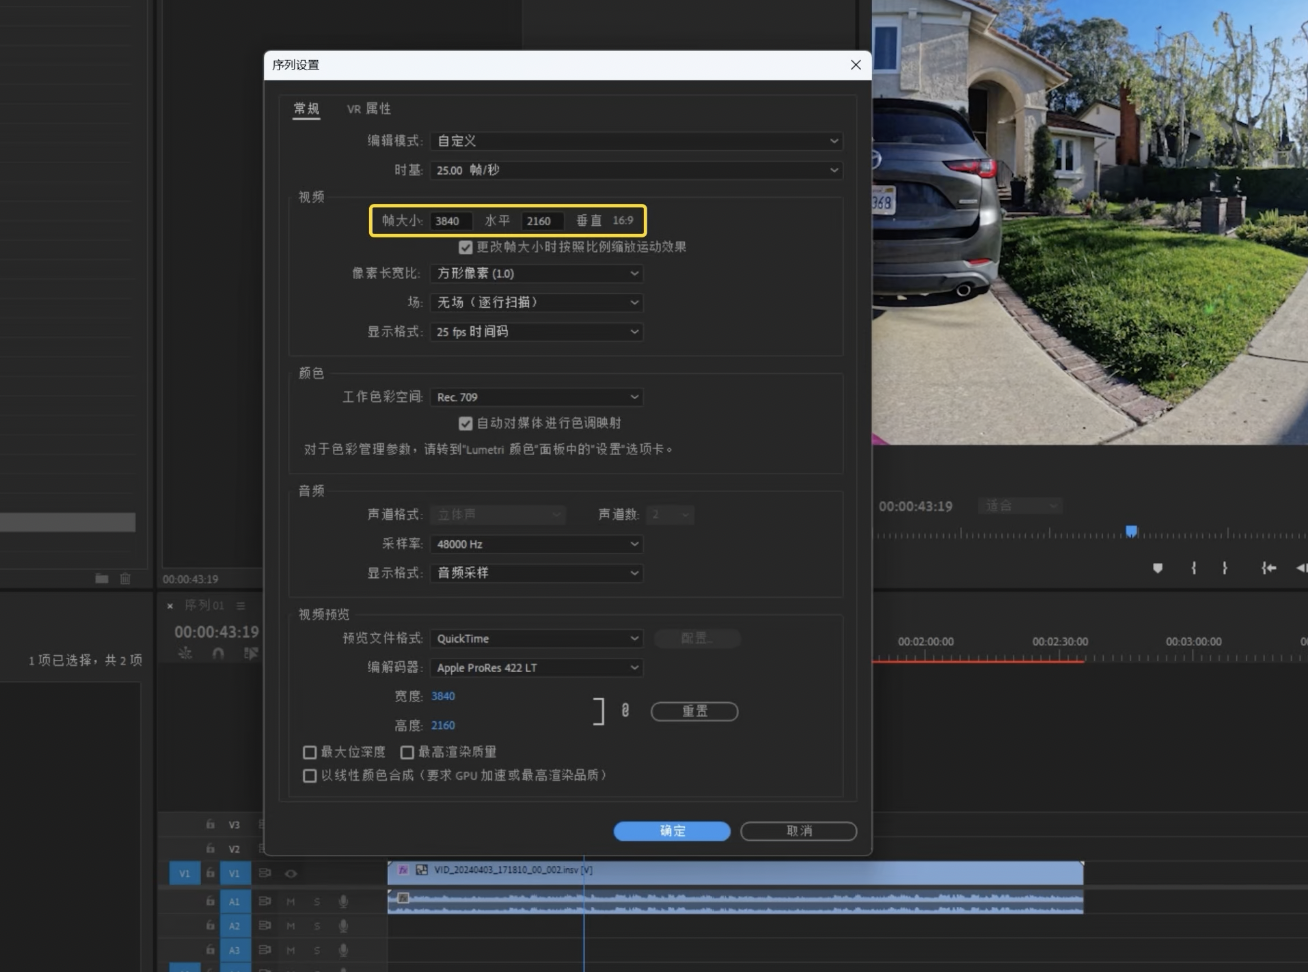Click the 取消 button
This screenshot has height=972, width=1308.
point(798,831)
